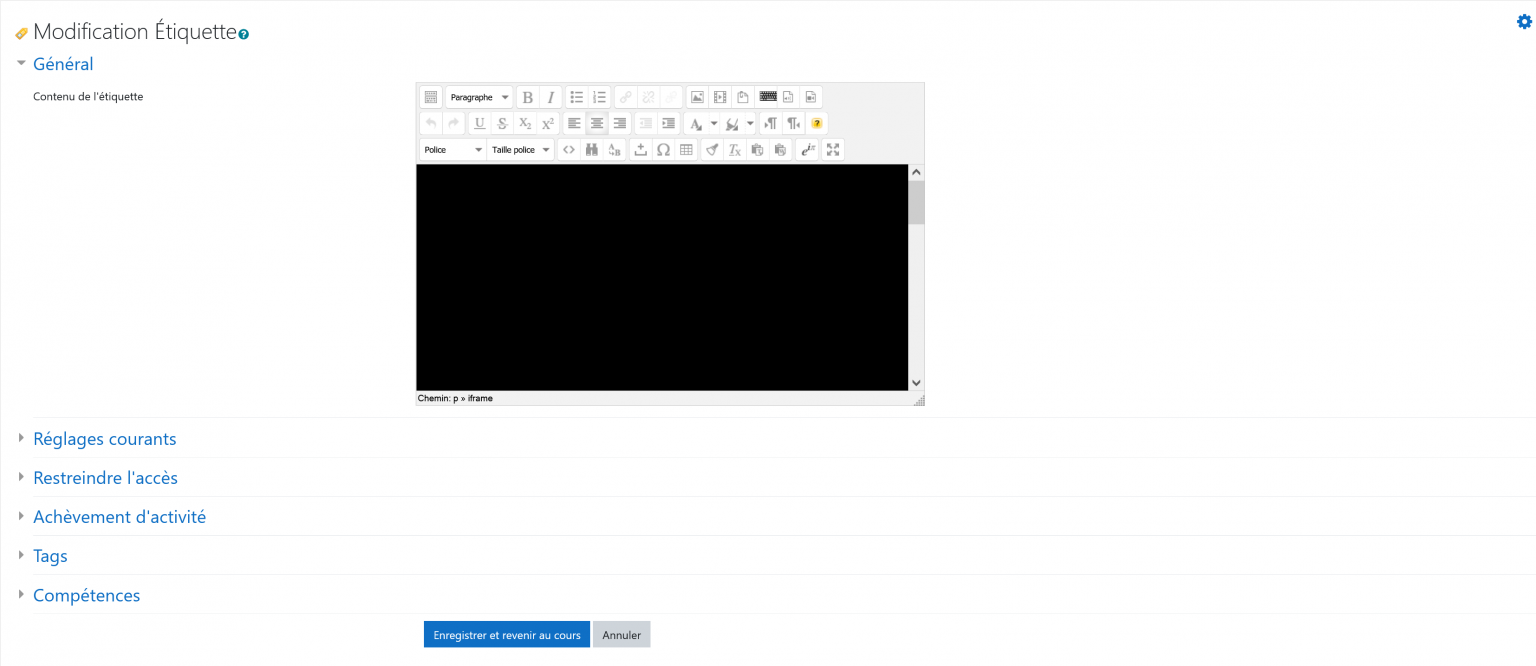Open the manage embedded files icon
This screenshot has height=666, width=1536.
(x=743, y=97)
